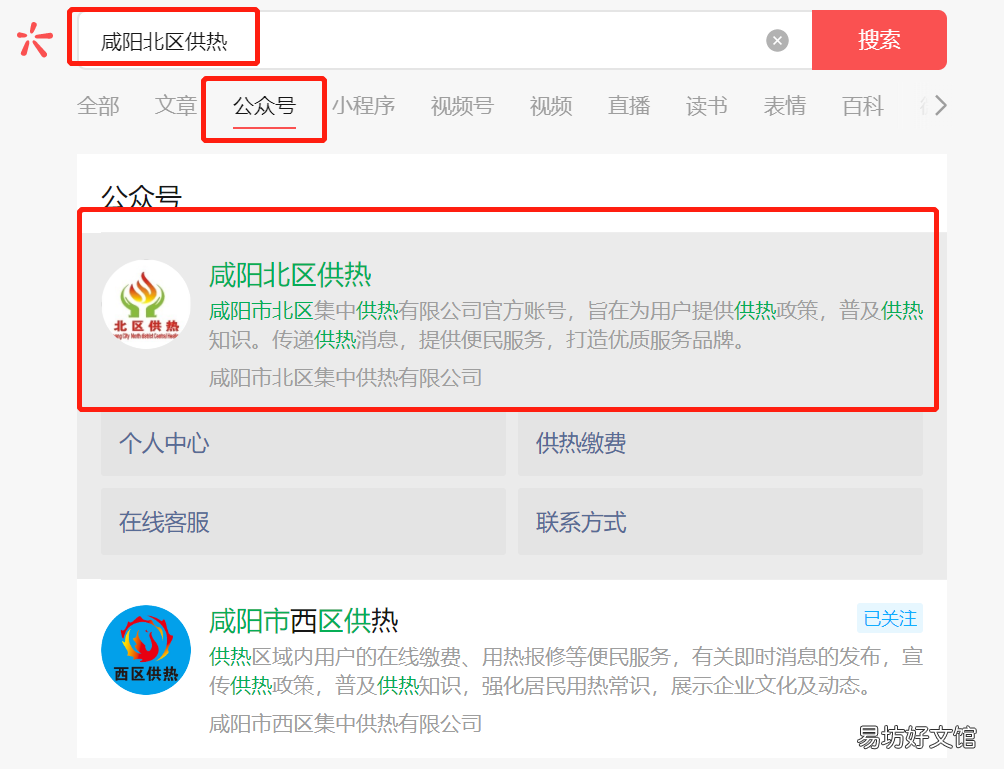Open the 西区供热 account avatar

point(146,650)
